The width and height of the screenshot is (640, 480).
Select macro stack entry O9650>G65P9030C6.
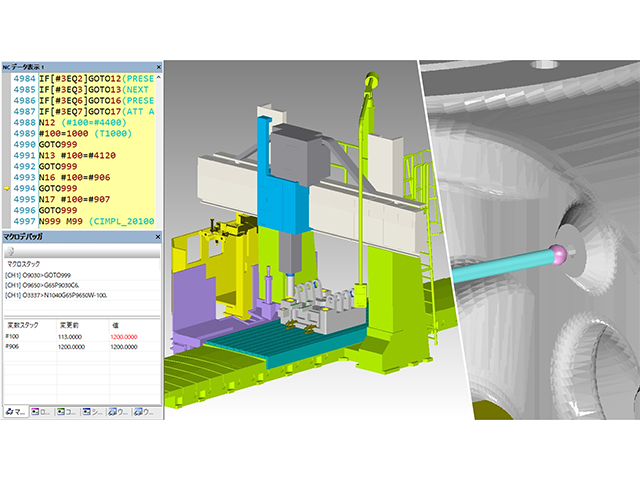click(x=42, y=285)
